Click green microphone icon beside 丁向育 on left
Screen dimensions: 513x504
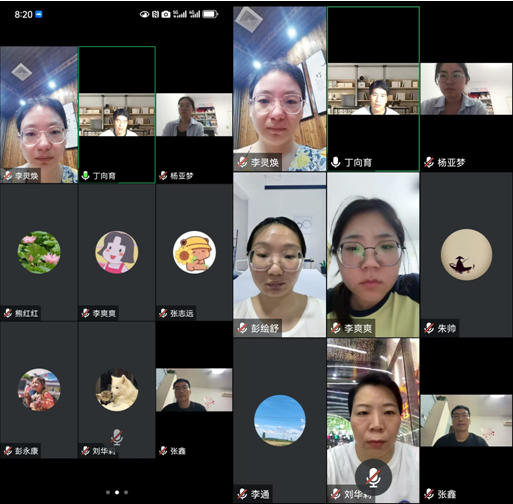[x=86, y=175]
